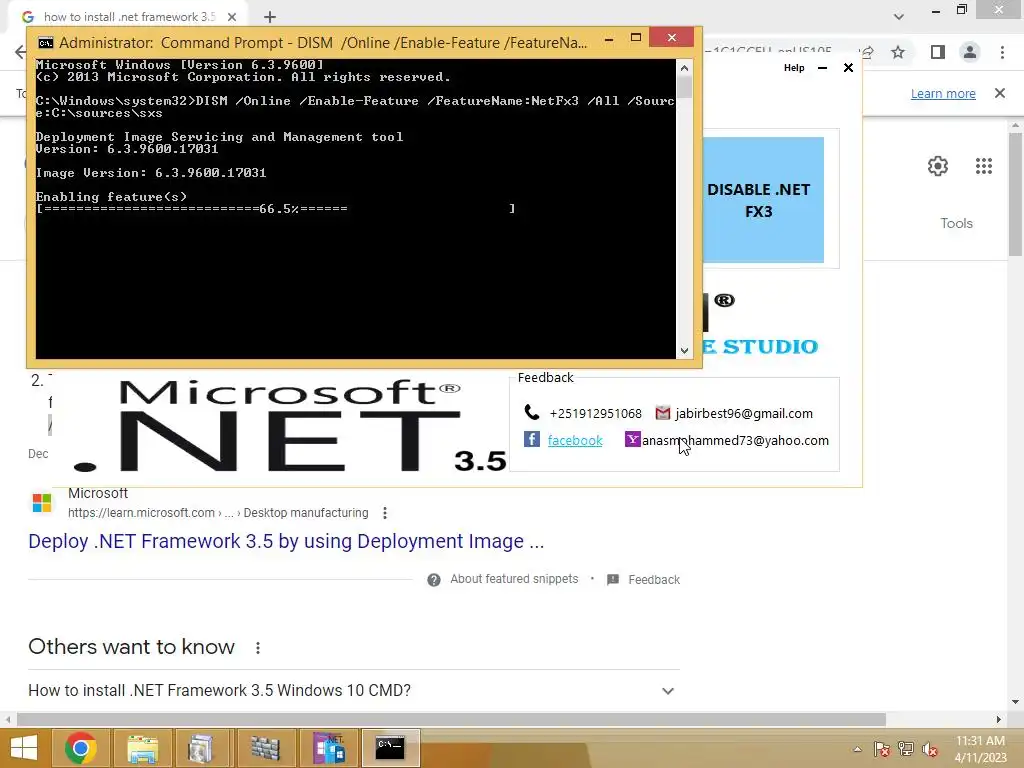1024x768 pixels.
Task: Open Chrome side panel icon
Action: coord(938,52)
